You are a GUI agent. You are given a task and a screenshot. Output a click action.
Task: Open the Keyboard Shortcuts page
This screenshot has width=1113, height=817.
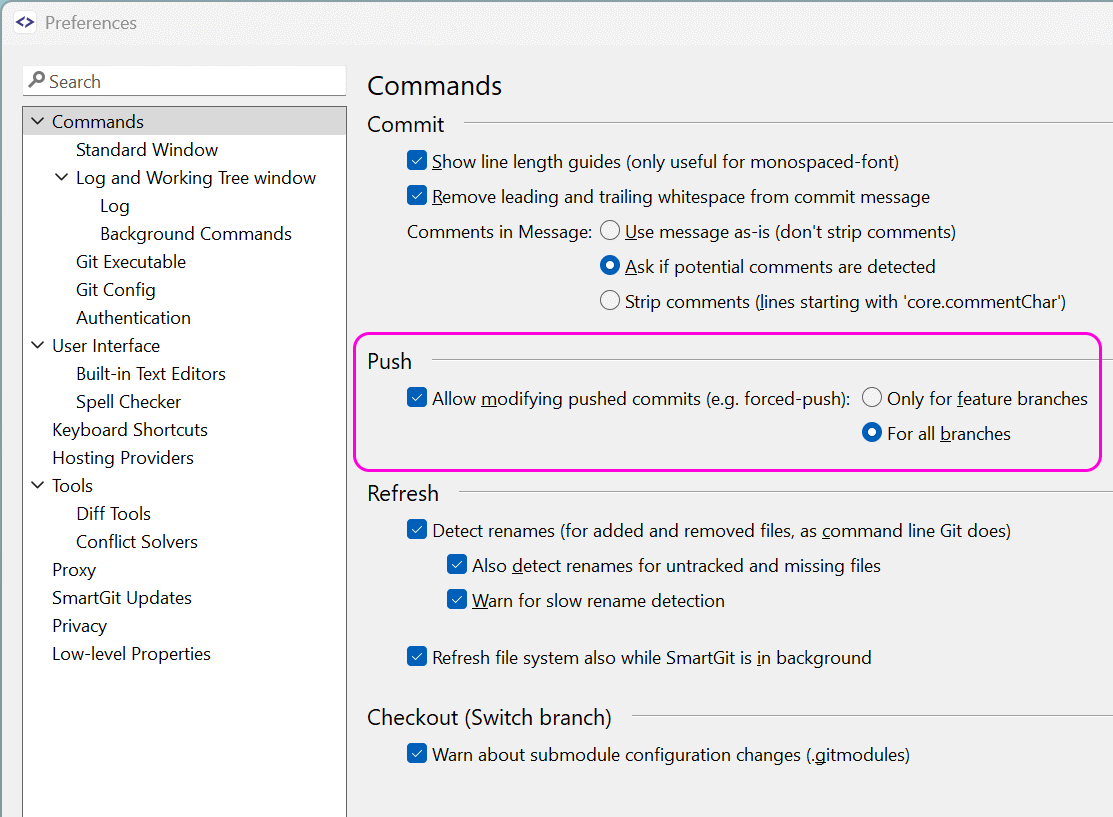129,429
